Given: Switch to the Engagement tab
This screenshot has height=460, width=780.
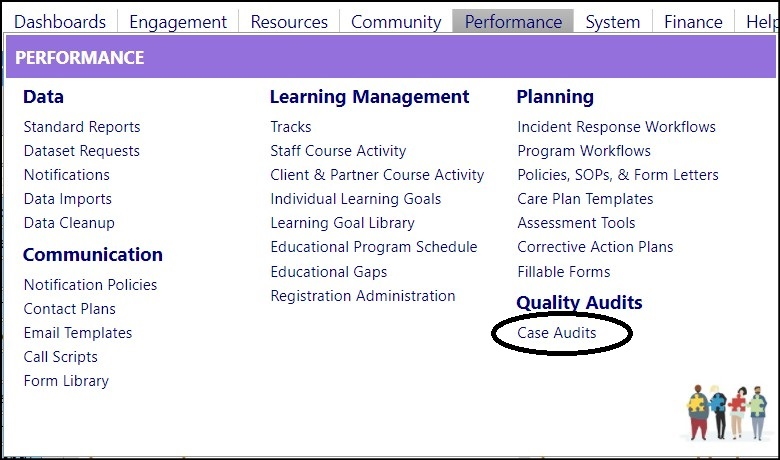Looking at the screenshot, I should click(178, 22).
